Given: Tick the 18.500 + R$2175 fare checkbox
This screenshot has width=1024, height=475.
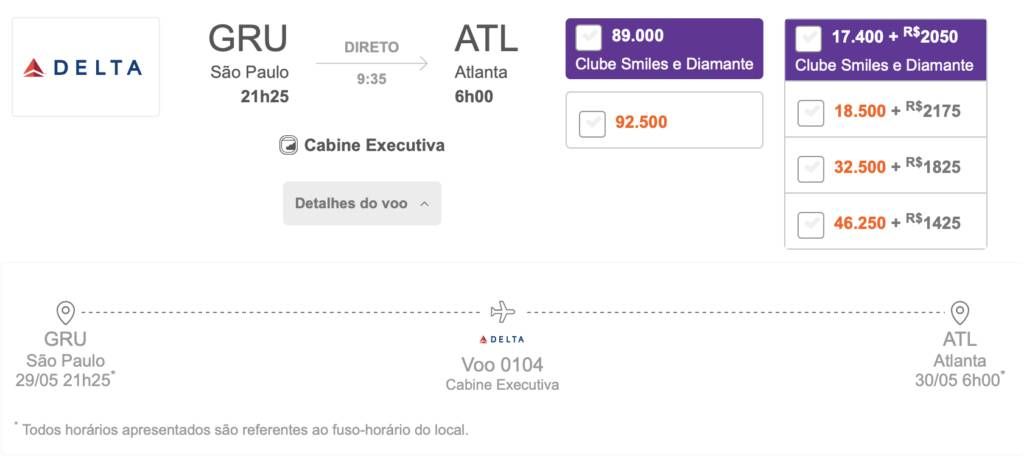Looking at the screenshot, I should 810,113.
